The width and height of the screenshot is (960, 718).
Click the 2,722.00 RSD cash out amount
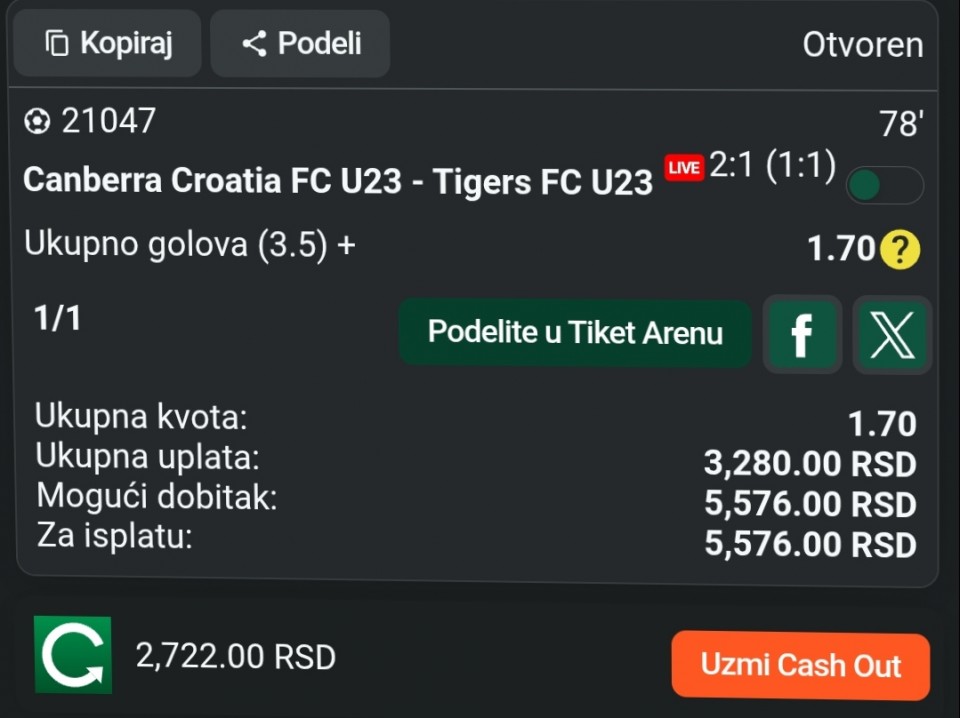(x=236, y=657)
